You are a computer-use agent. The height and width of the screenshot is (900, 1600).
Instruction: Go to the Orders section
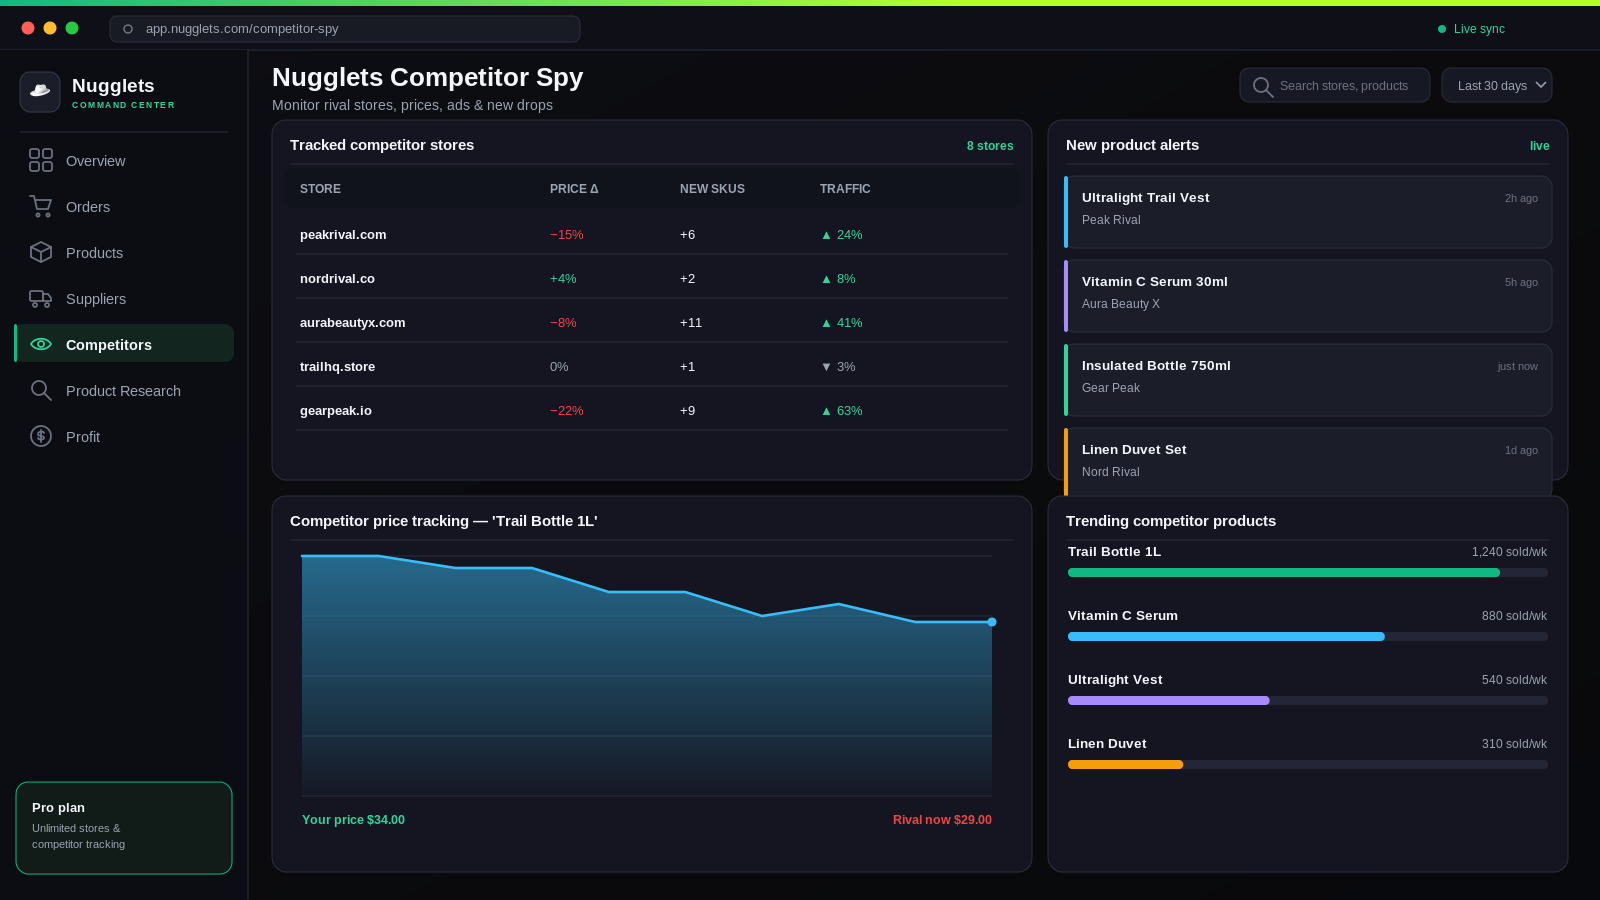(x=124, y=206)
